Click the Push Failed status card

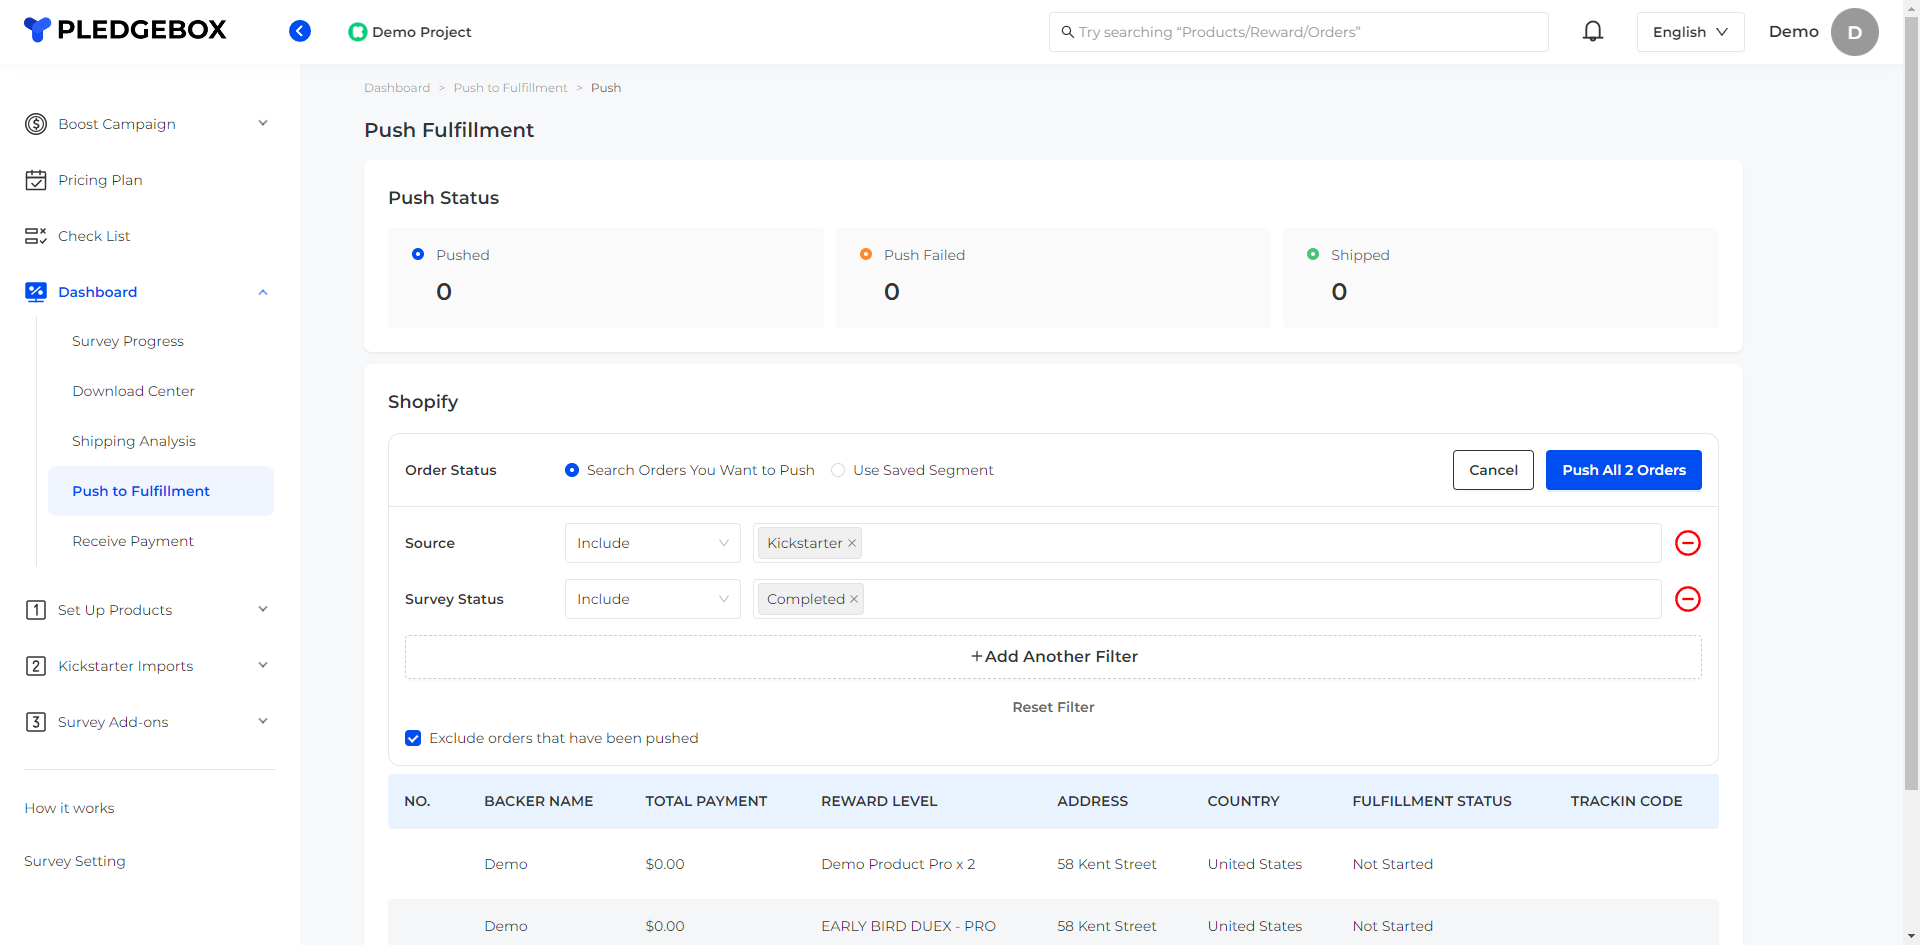pyautogui.click(x=1053, y=278)
